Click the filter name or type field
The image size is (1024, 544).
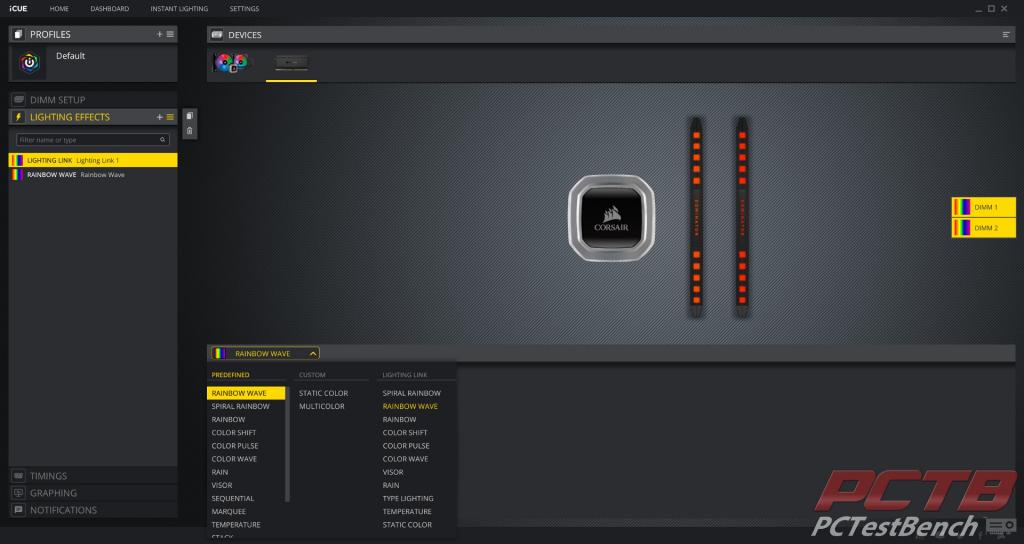click(x=93, y=140)
